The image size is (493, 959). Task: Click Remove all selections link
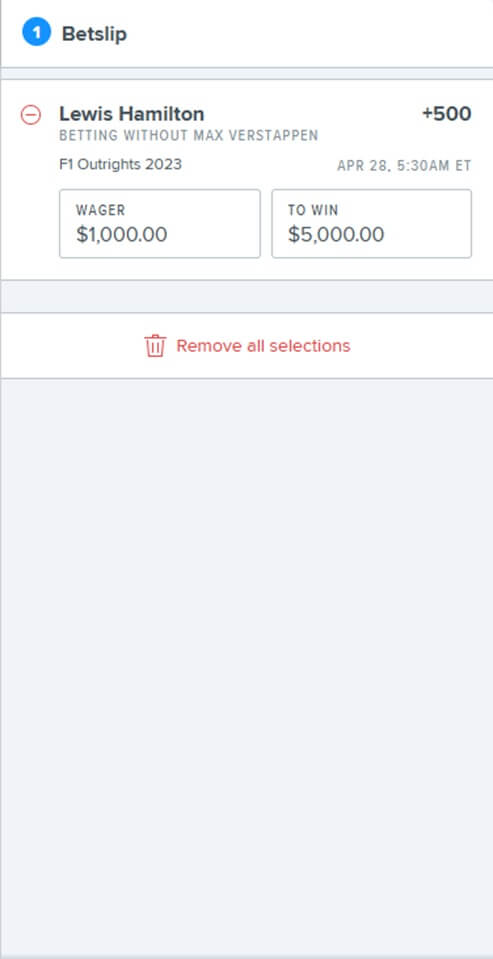(x=264, y=346)
